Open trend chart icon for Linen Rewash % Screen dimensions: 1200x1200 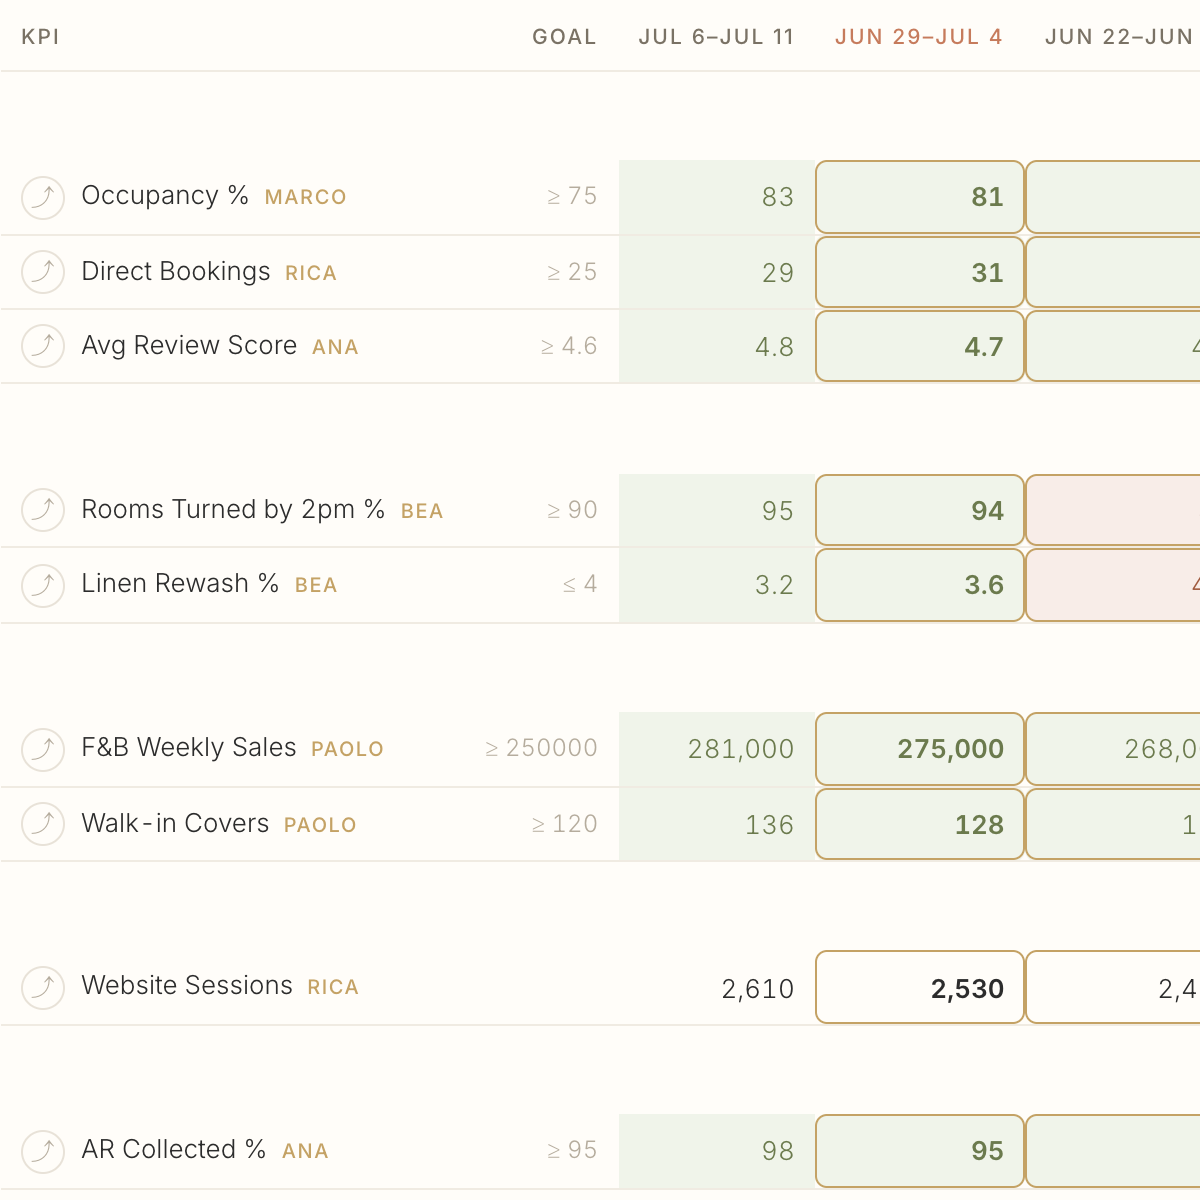[43, 584]
